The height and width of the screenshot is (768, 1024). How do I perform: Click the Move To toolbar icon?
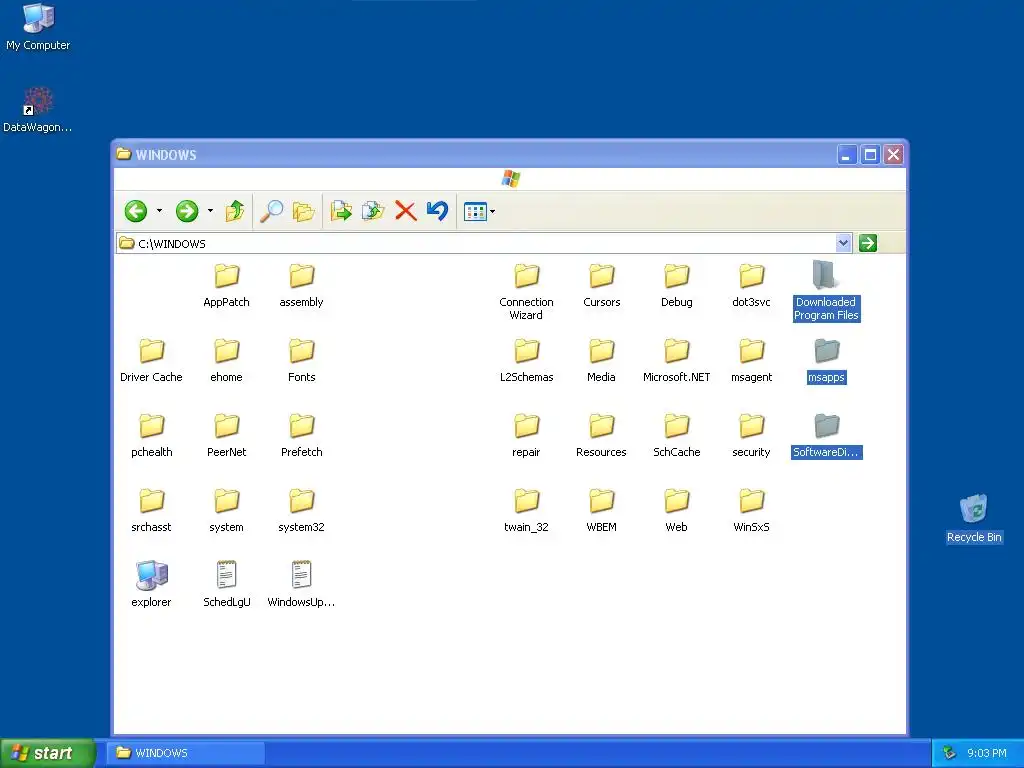click(x=341, y=211)
